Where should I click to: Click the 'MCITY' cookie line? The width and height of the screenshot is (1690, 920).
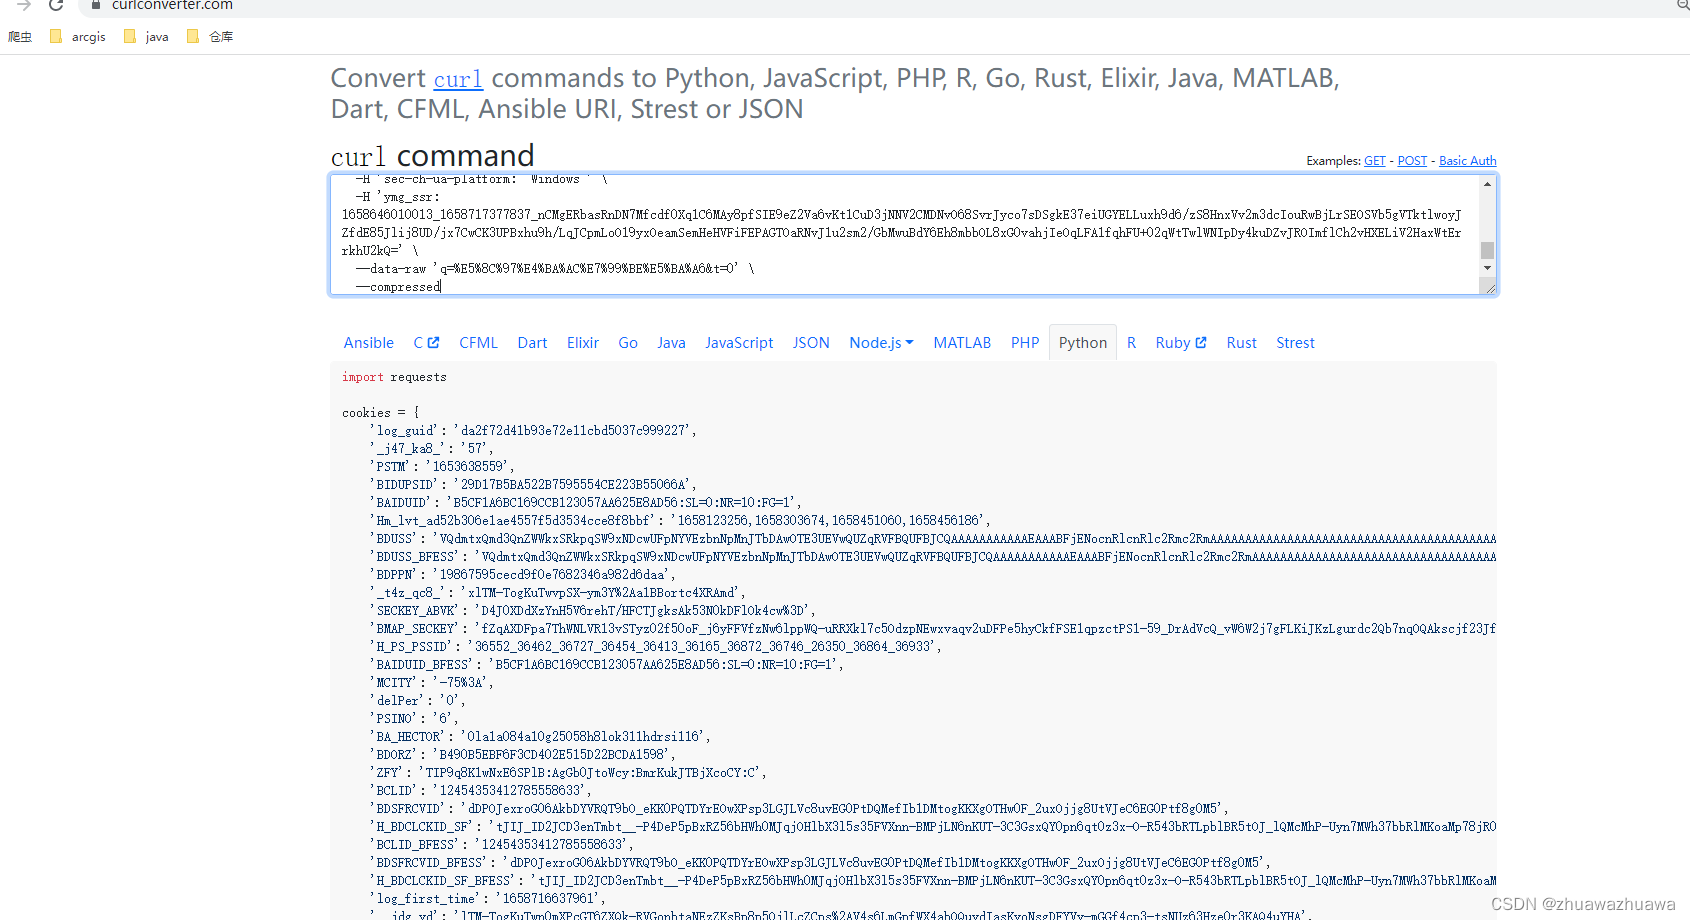coord(431,683)
